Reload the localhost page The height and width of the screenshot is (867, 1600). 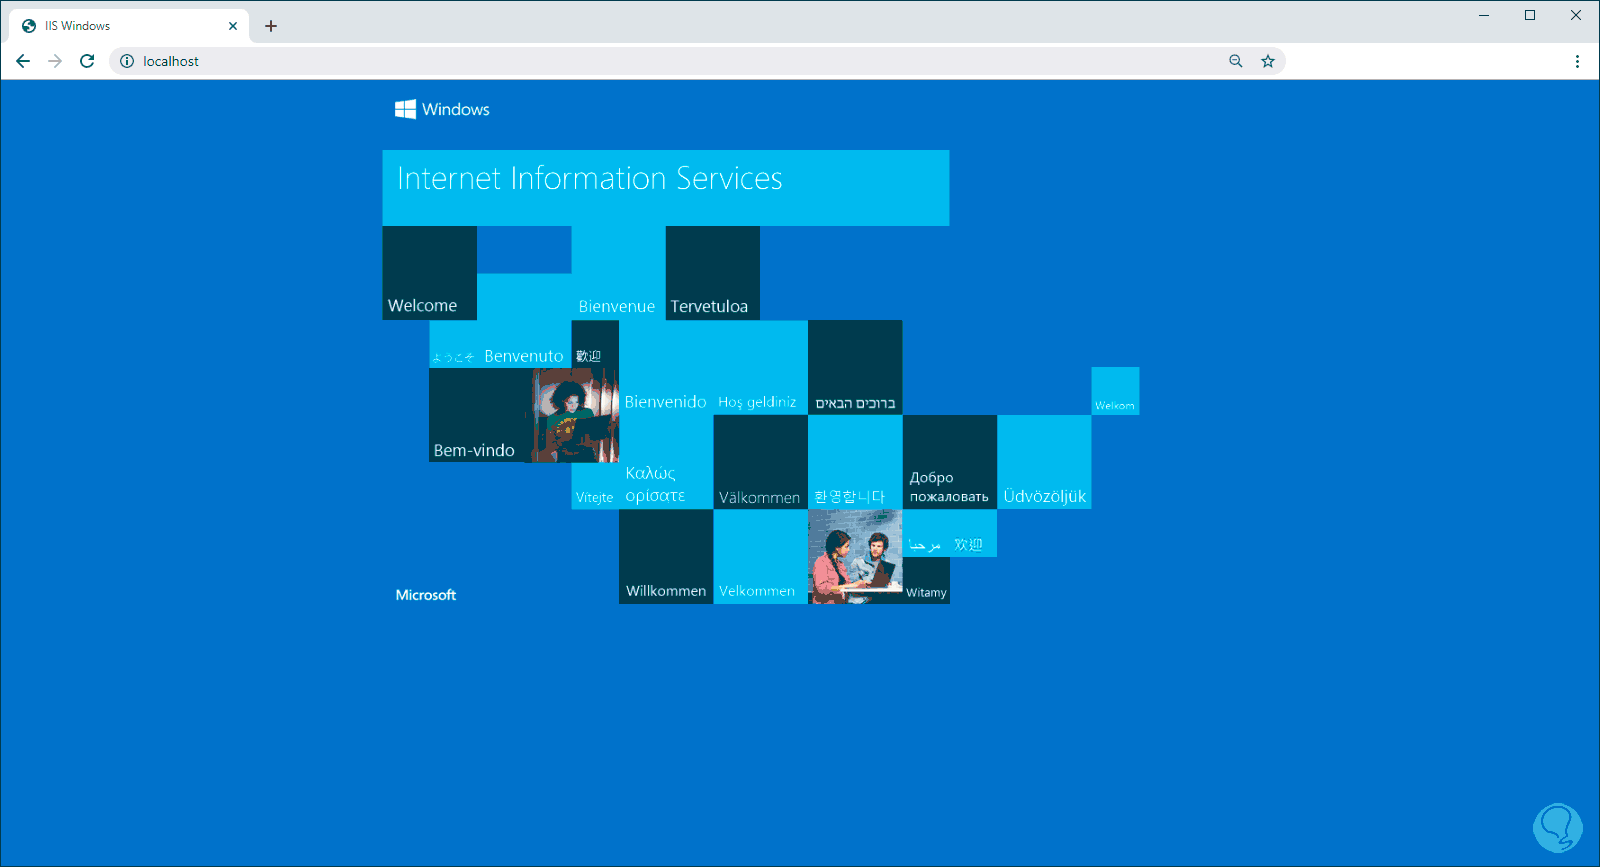coord(87,61)
